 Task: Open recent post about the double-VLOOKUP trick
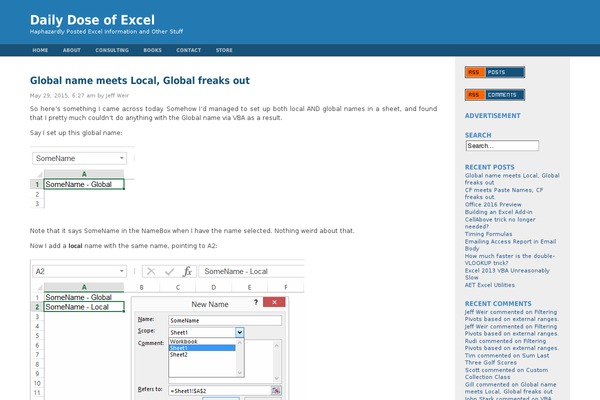[x=509, y=259]
